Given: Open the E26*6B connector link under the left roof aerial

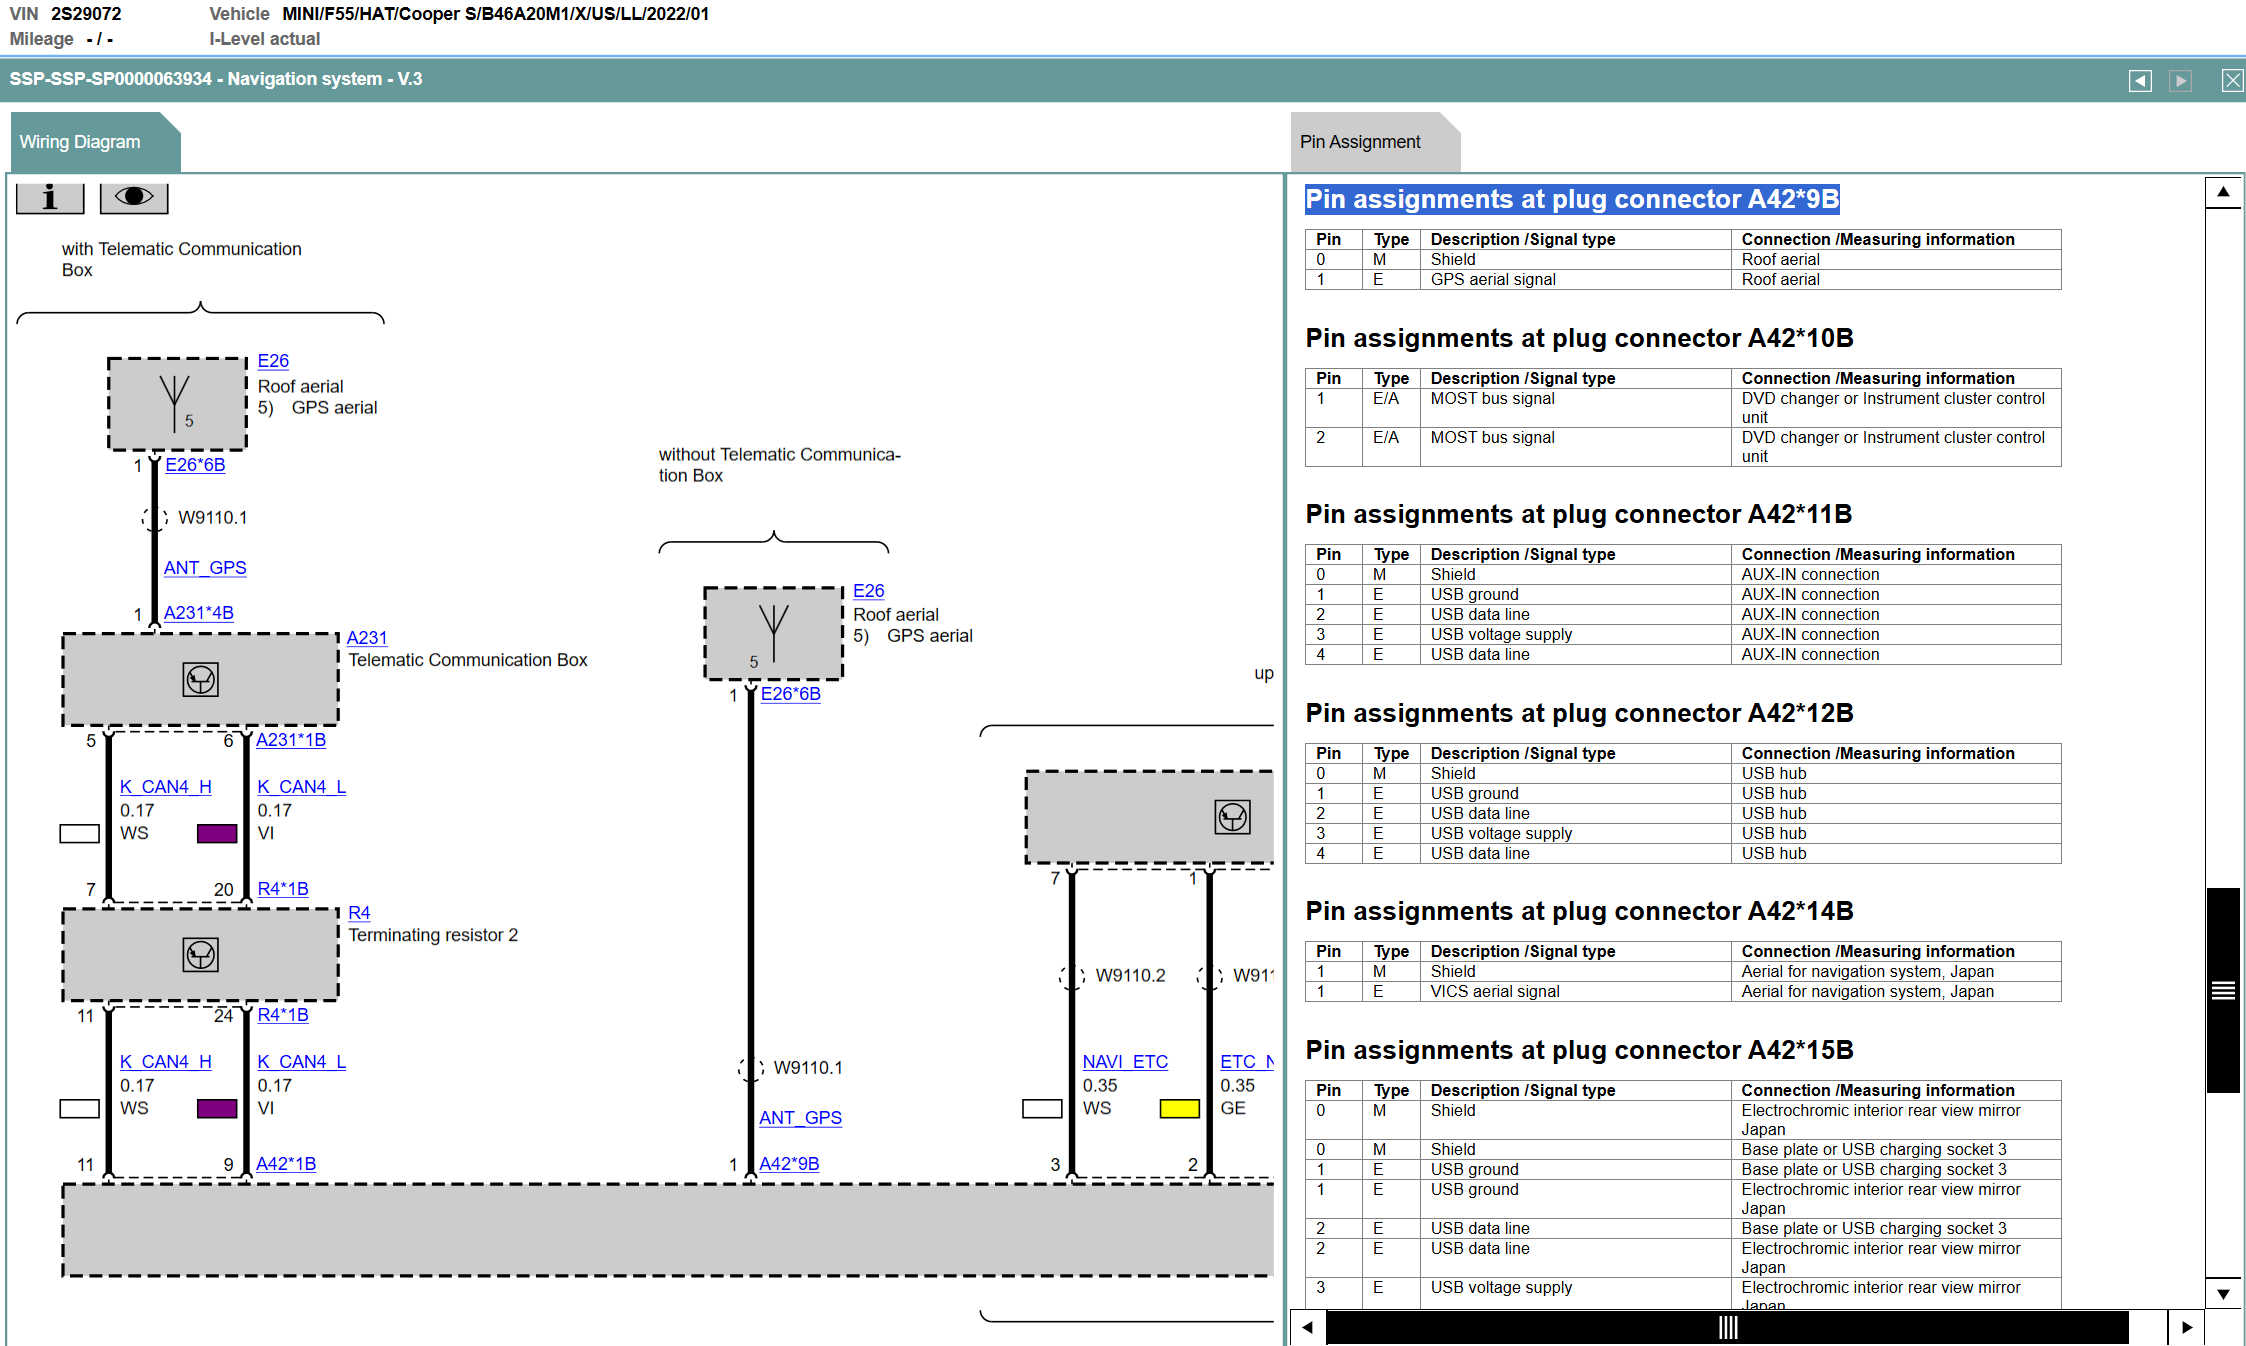Looking at the screenshot, I should pos(195,465).
